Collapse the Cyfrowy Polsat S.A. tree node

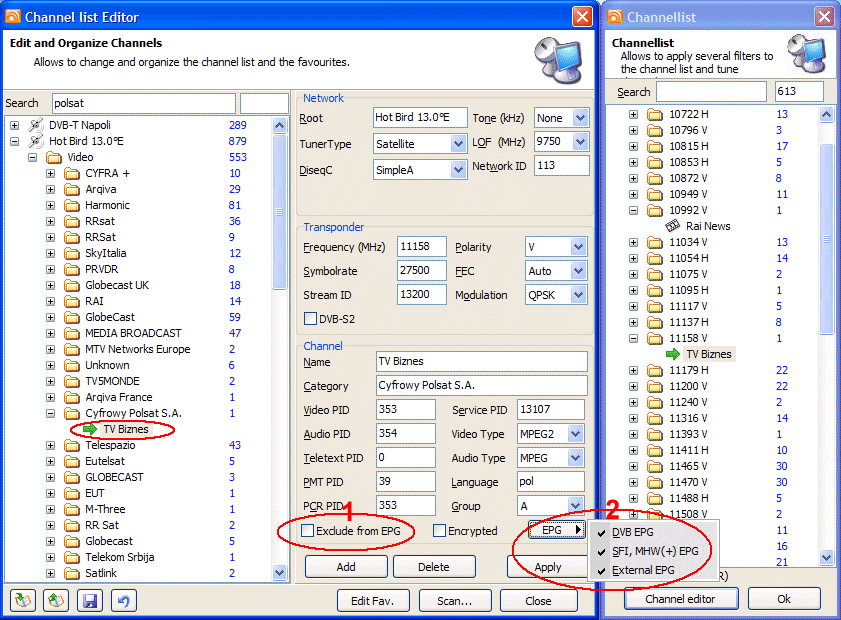pos(50,414)
